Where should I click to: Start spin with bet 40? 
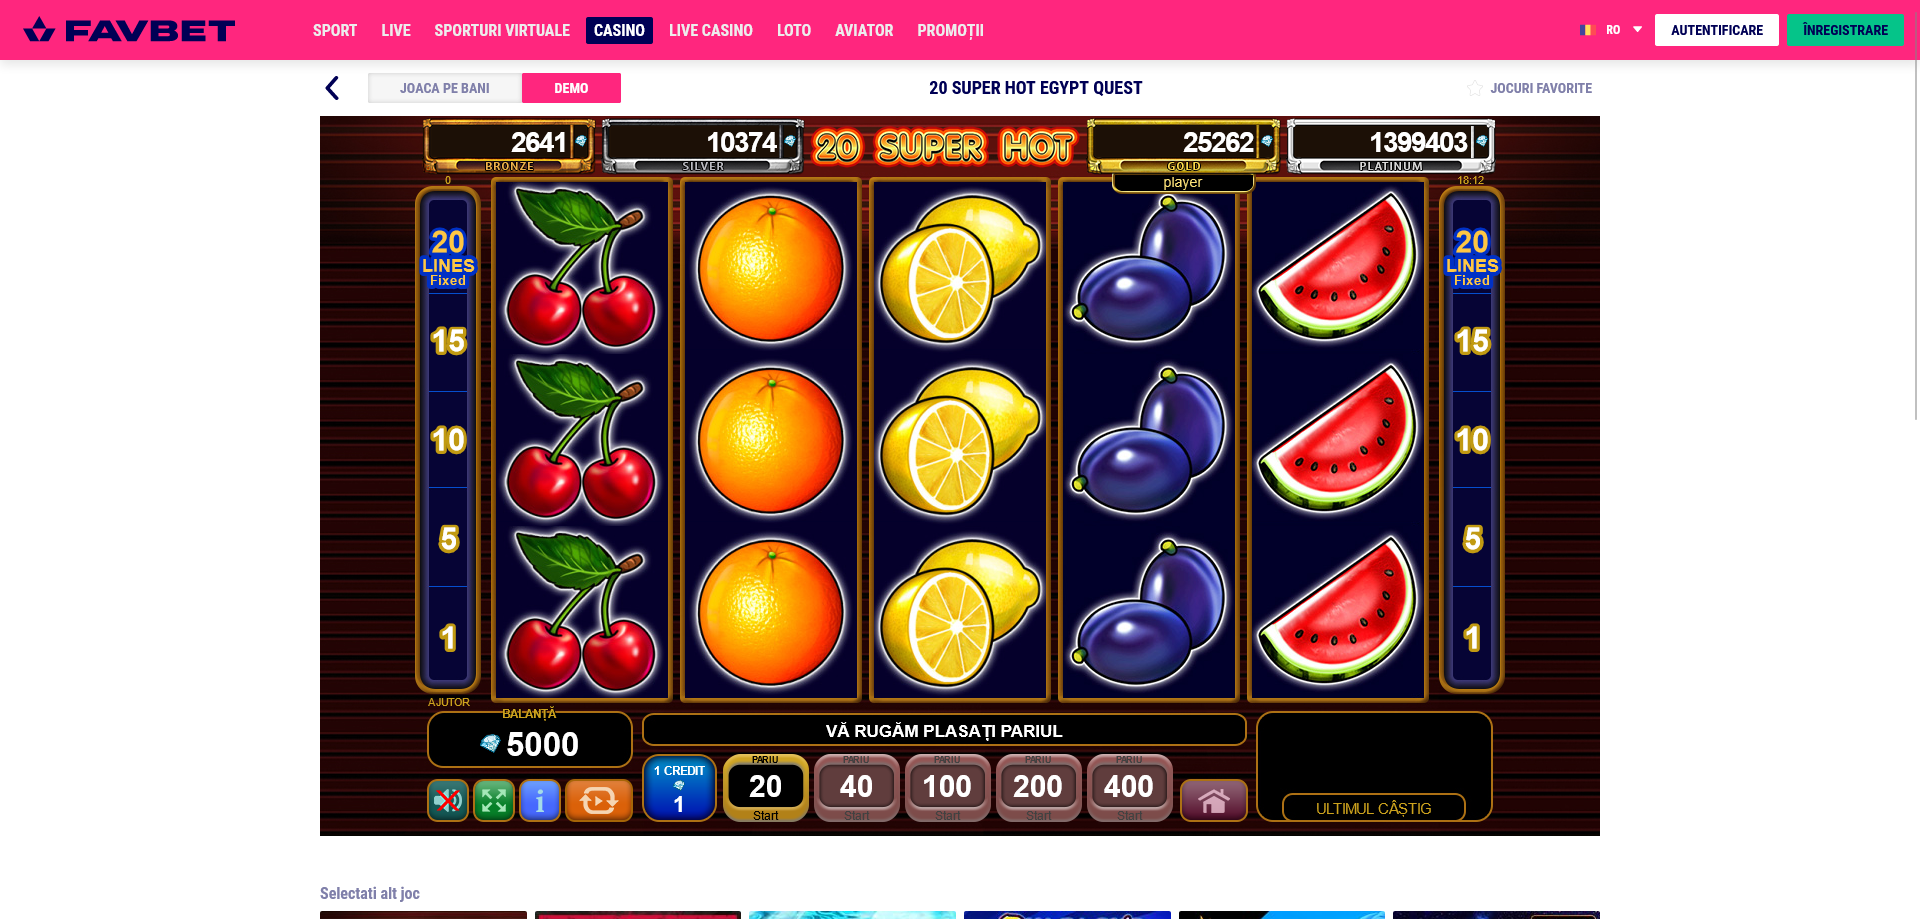click(x=856, y=788)
